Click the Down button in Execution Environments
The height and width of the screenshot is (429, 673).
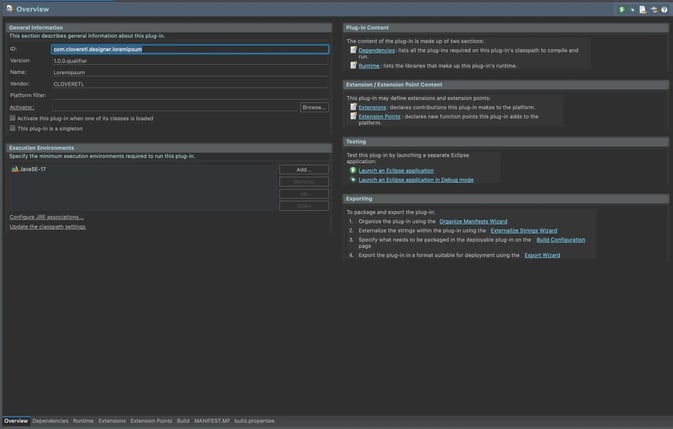(x=304, y=206)
